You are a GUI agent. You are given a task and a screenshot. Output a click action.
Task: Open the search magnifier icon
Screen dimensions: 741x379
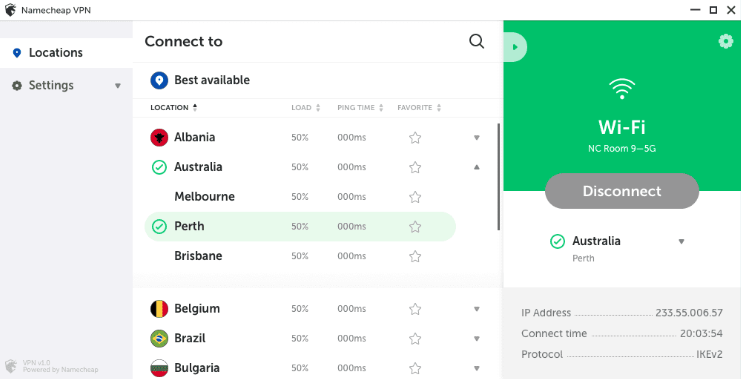pyautogui.click(x=476, y=42)
